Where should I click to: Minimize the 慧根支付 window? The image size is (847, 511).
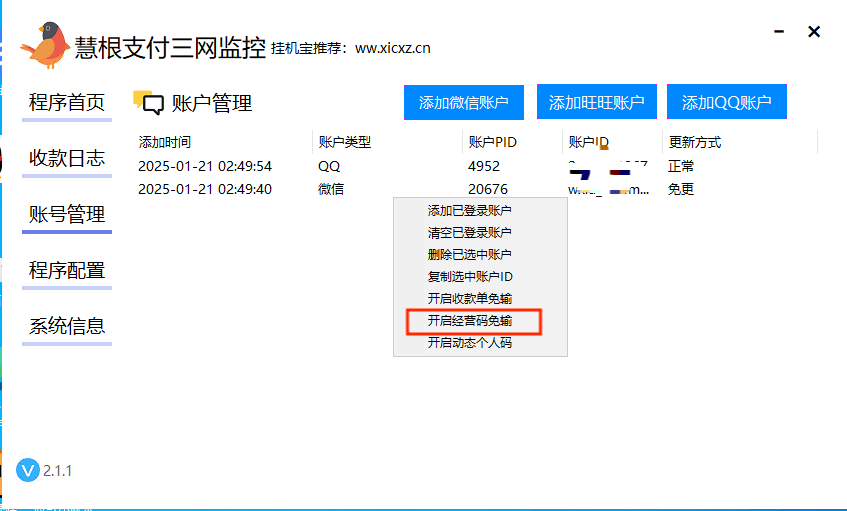point(778,31)
